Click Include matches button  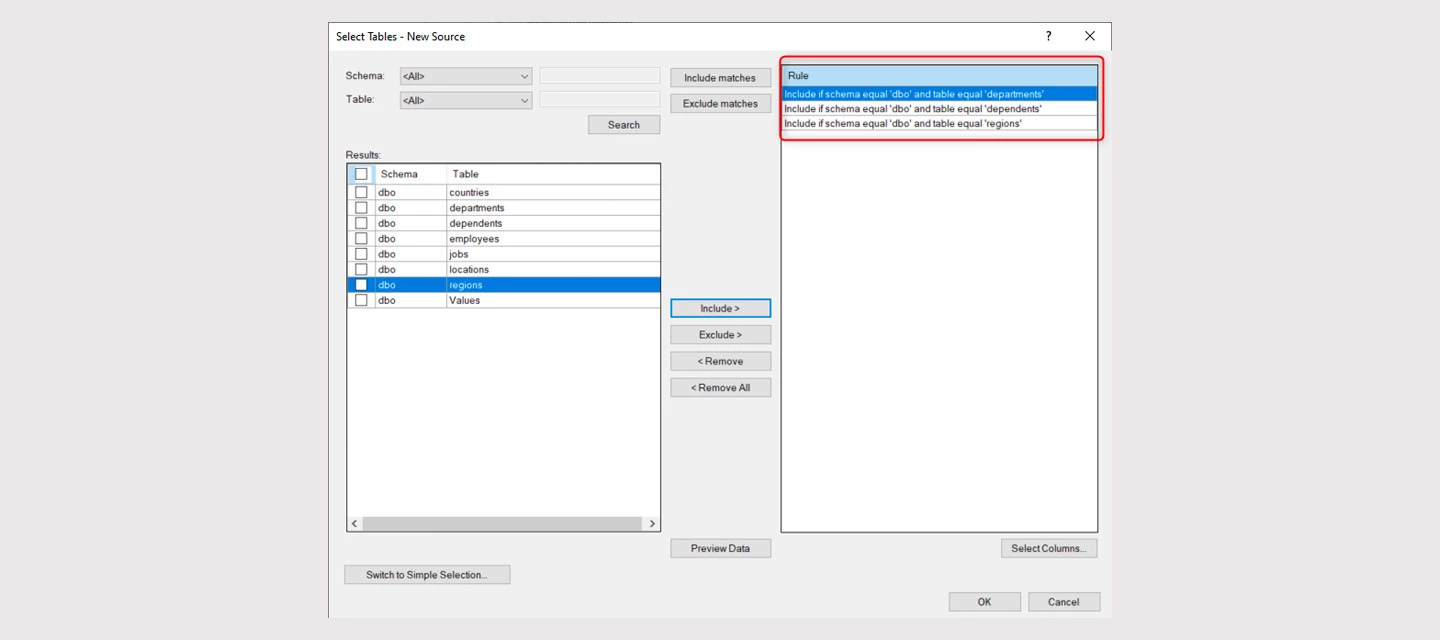tap(720, 78)
